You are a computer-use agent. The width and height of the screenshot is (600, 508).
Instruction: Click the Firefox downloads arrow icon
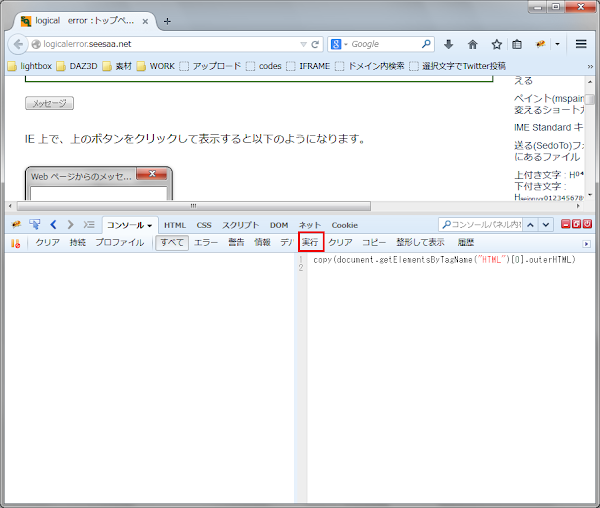point(448,44)
